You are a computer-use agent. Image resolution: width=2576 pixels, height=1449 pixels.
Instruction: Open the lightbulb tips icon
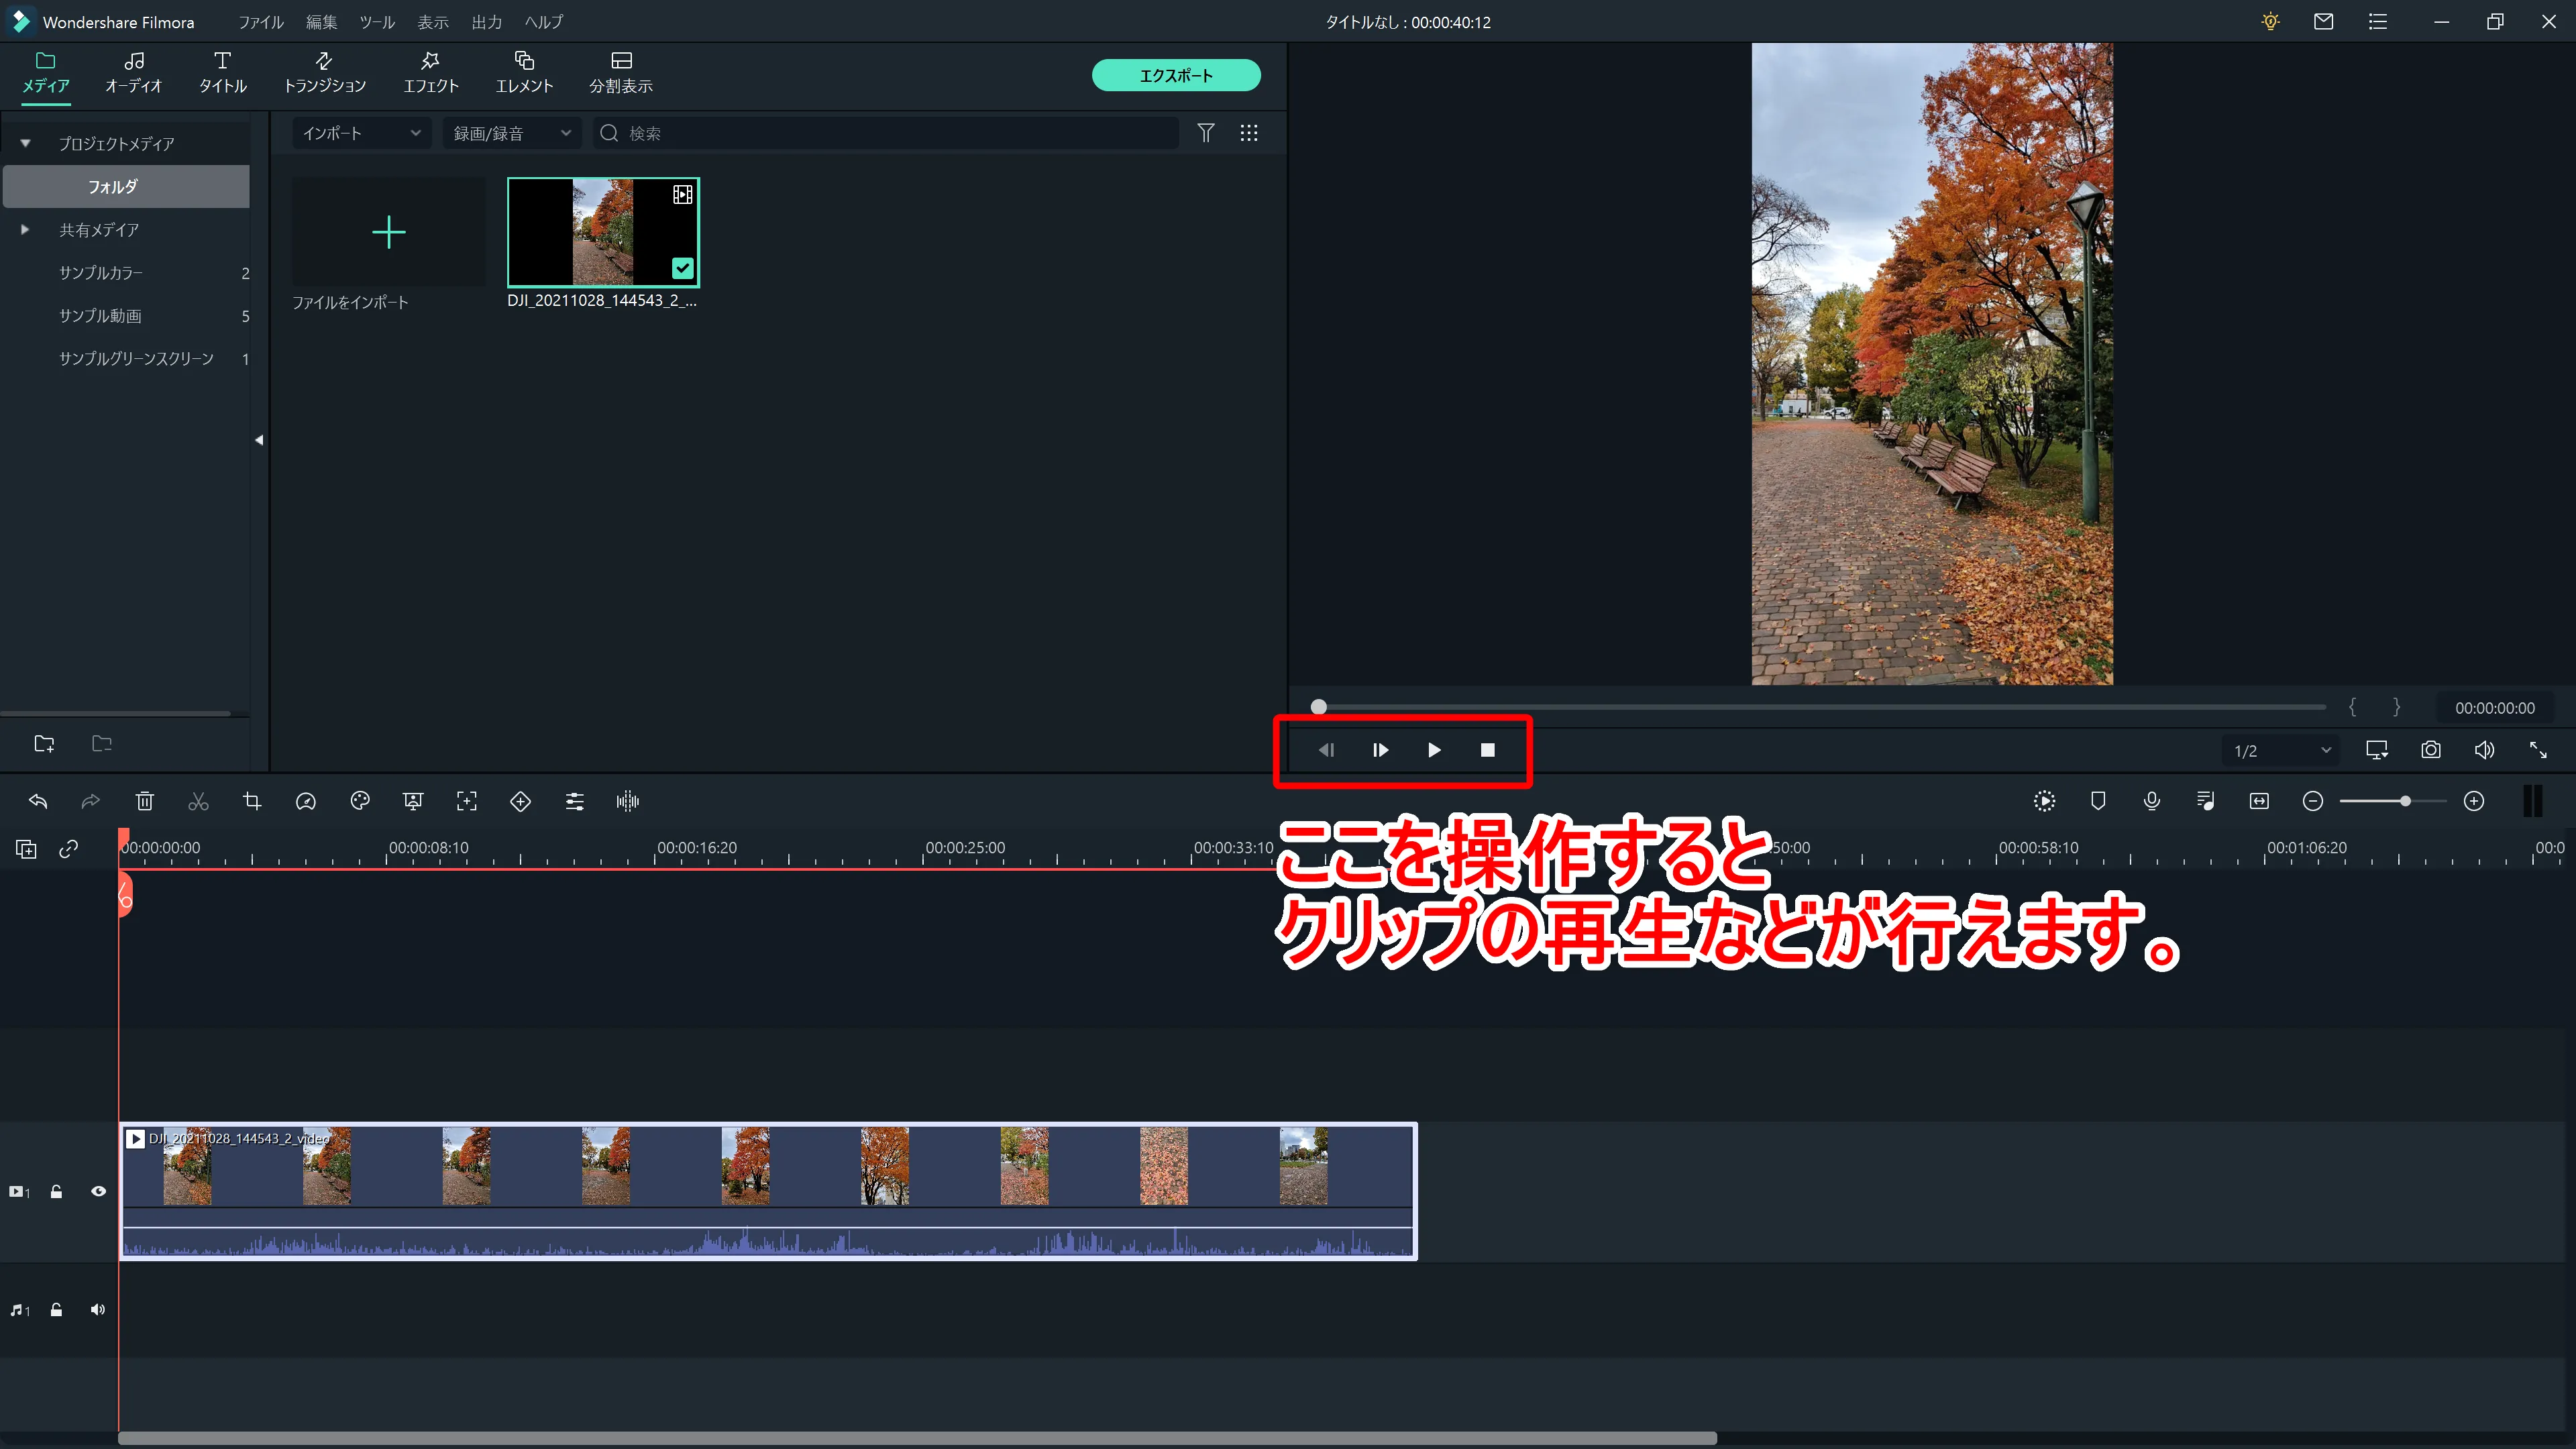2271,21
